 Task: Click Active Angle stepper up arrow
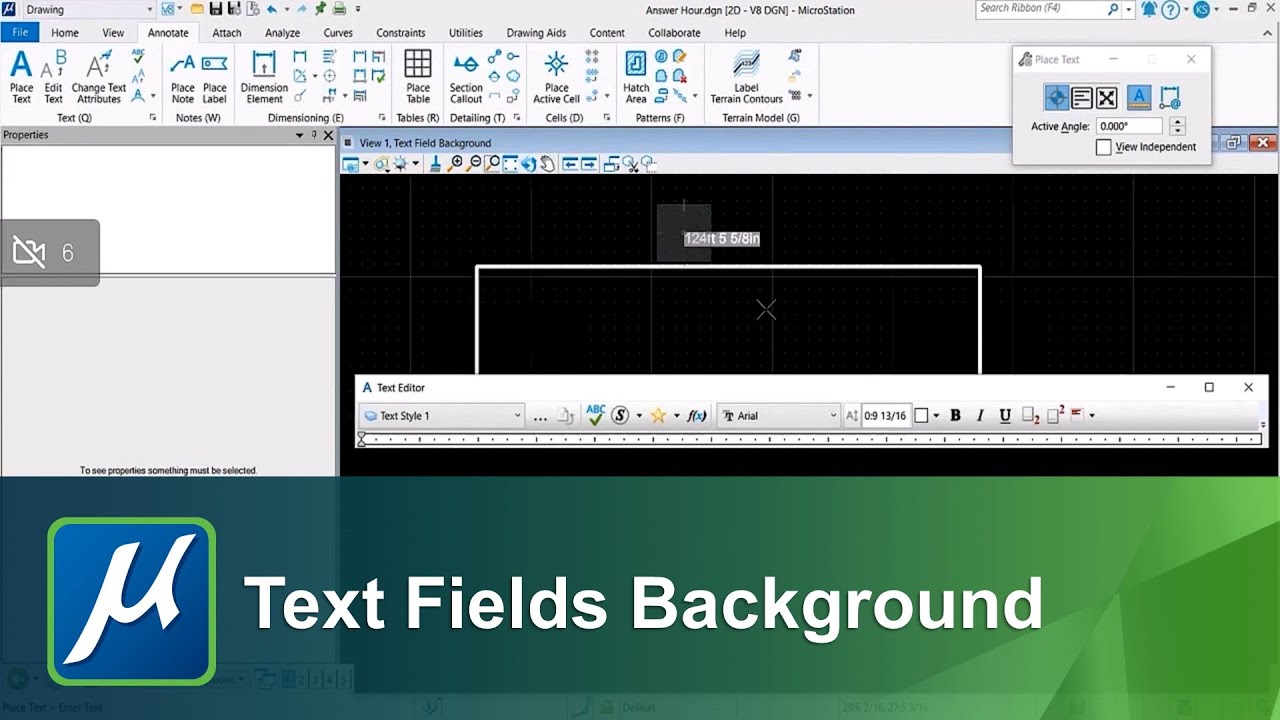click(1177, 122)
